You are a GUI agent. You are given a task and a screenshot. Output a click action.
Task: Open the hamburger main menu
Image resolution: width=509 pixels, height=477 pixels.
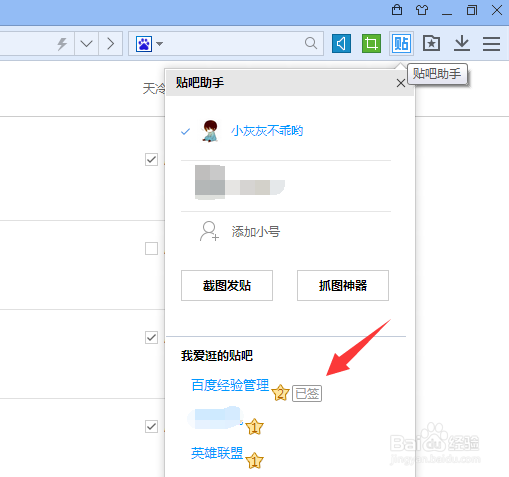click(491, 44)
